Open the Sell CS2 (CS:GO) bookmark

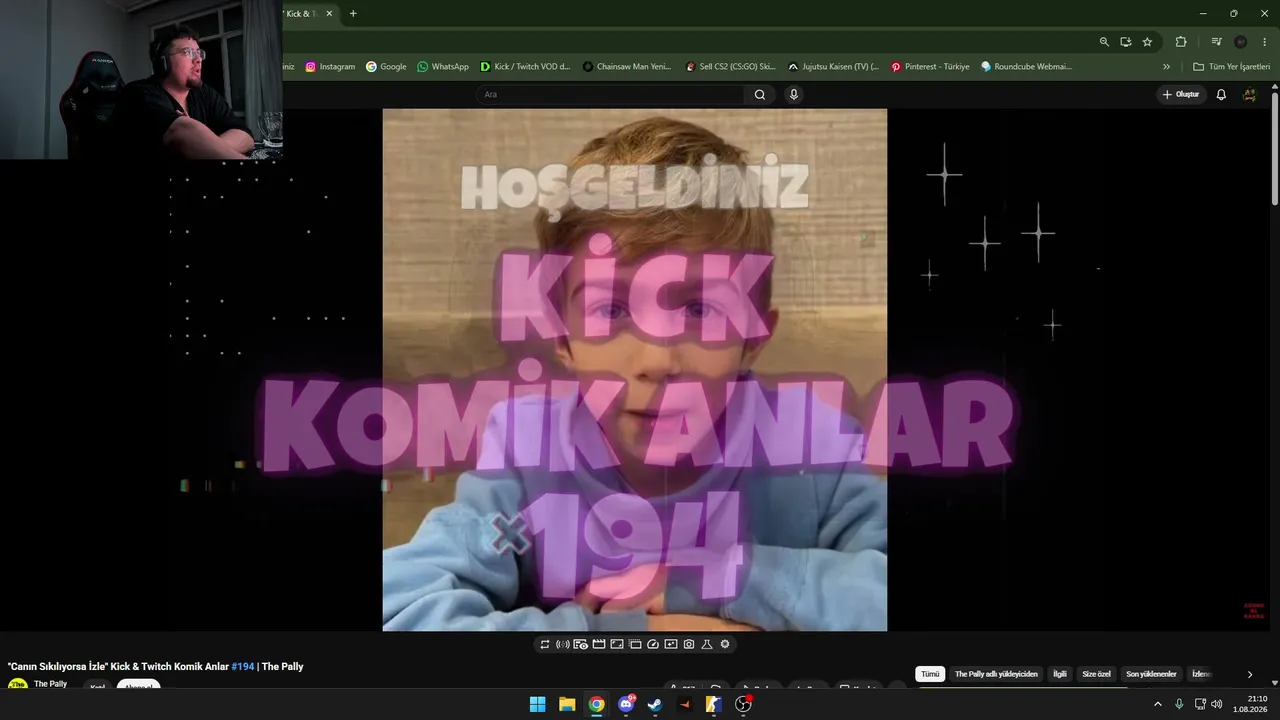pyautogui.click(x=730, y=67)
